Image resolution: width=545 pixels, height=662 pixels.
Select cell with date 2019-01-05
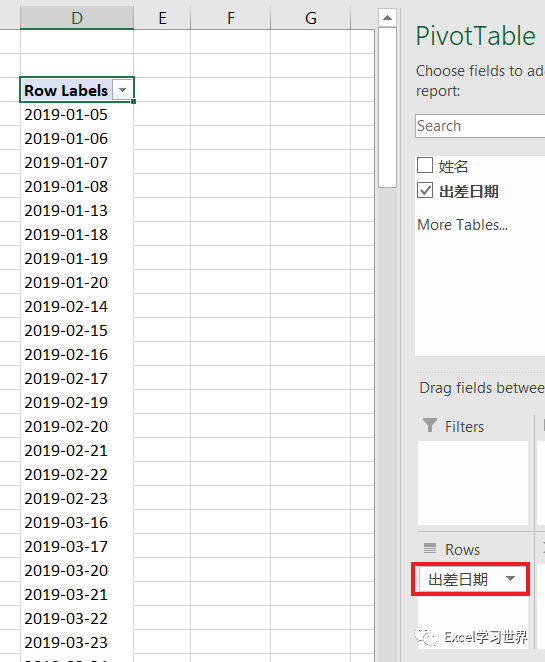[x=77, y=114]
